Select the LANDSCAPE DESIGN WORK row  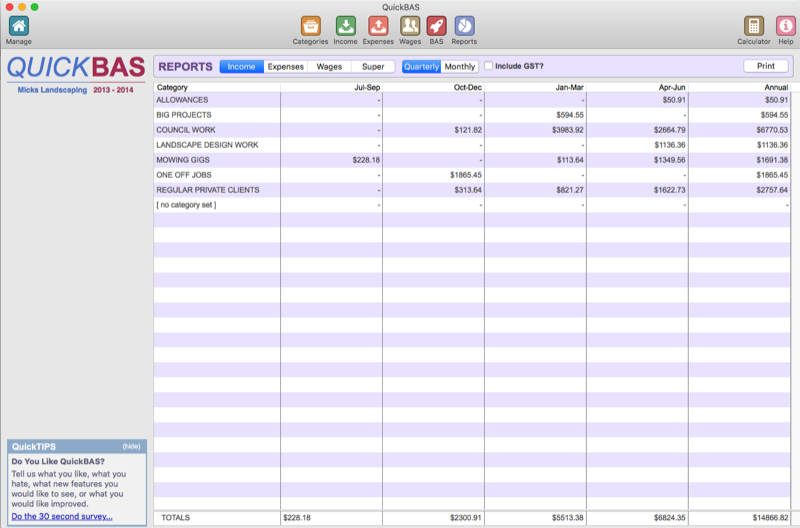tap(472, 145)
